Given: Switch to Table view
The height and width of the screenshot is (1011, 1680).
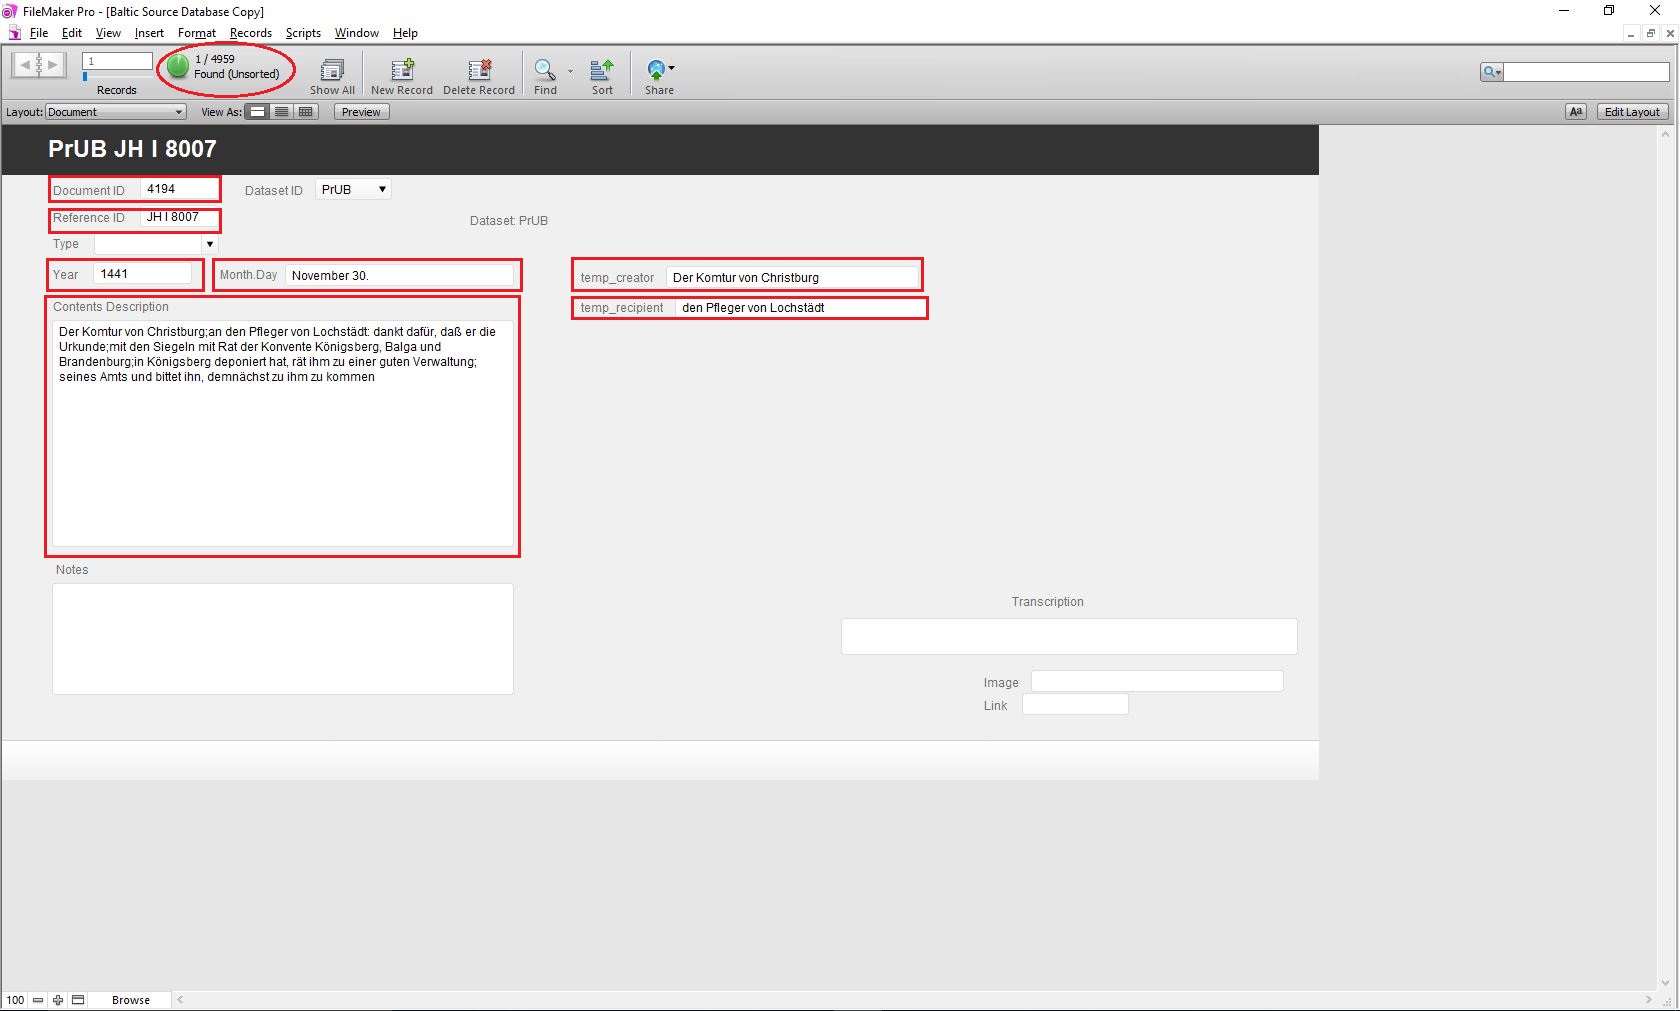Looking at the screenshot, I should pyautogui.click(x=306, y=112).
